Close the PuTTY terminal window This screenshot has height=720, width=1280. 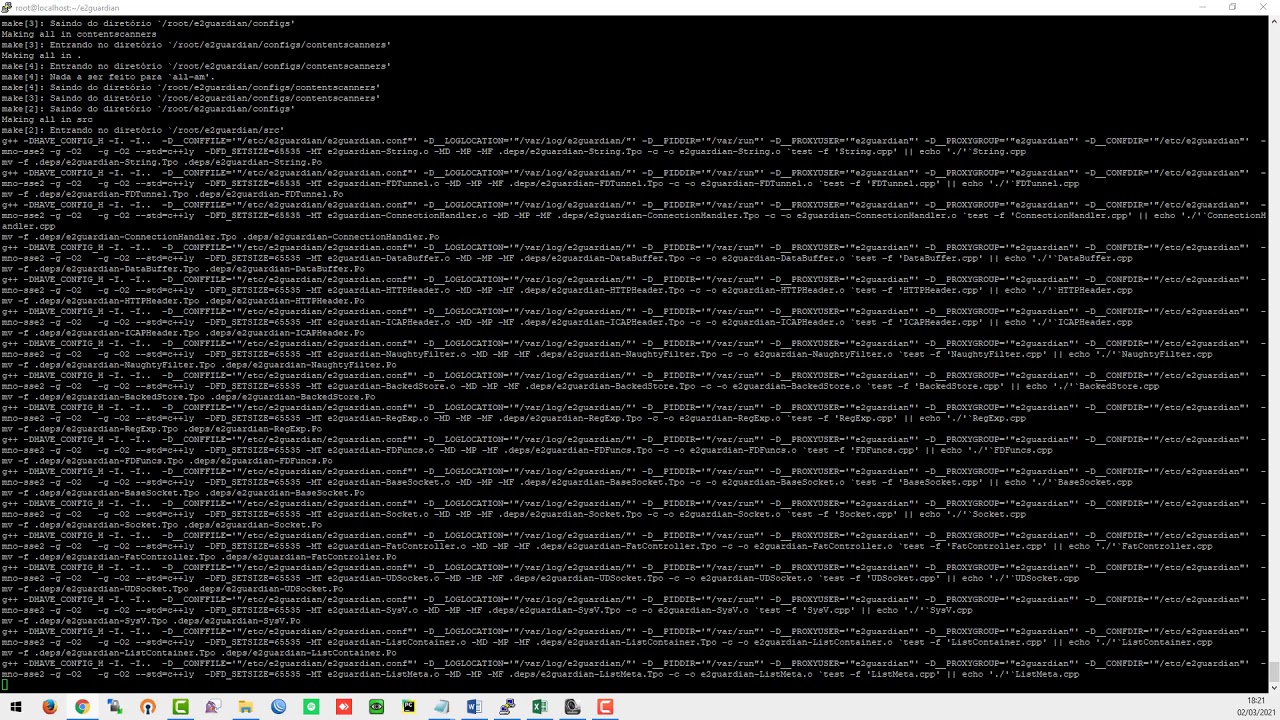coord(1264,7)
